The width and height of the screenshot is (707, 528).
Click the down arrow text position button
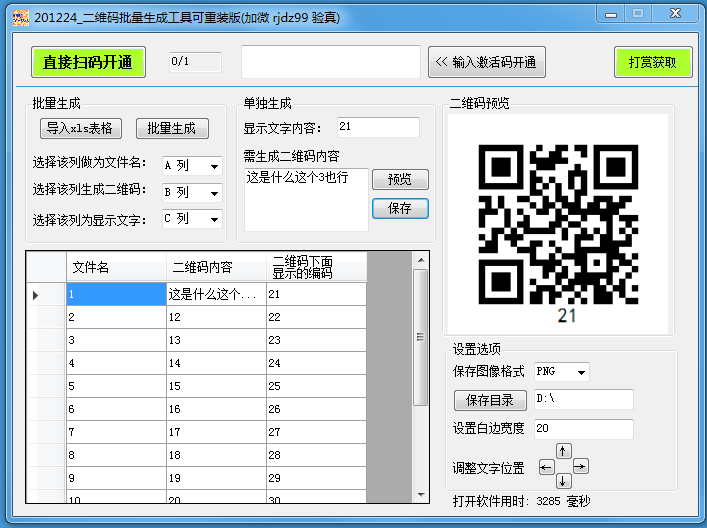pos(563,481)
